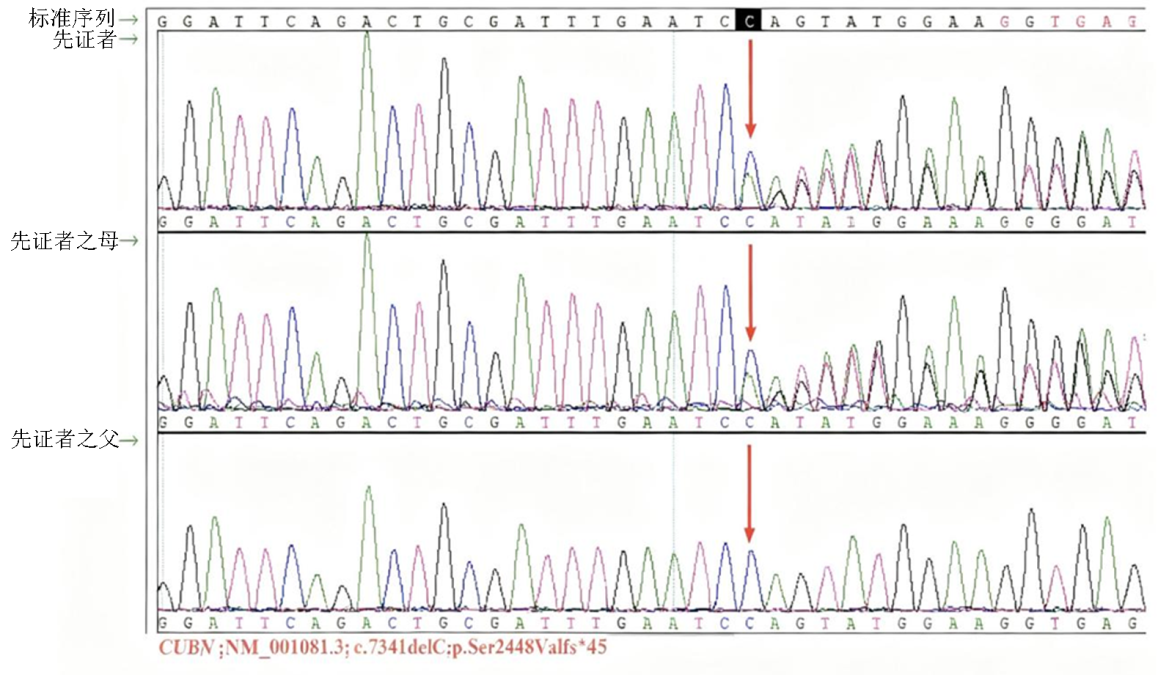Viewport: 1169px width, 675px height.
Task: Select the 先证者之父 label
Action: click(x=63, y=439)
